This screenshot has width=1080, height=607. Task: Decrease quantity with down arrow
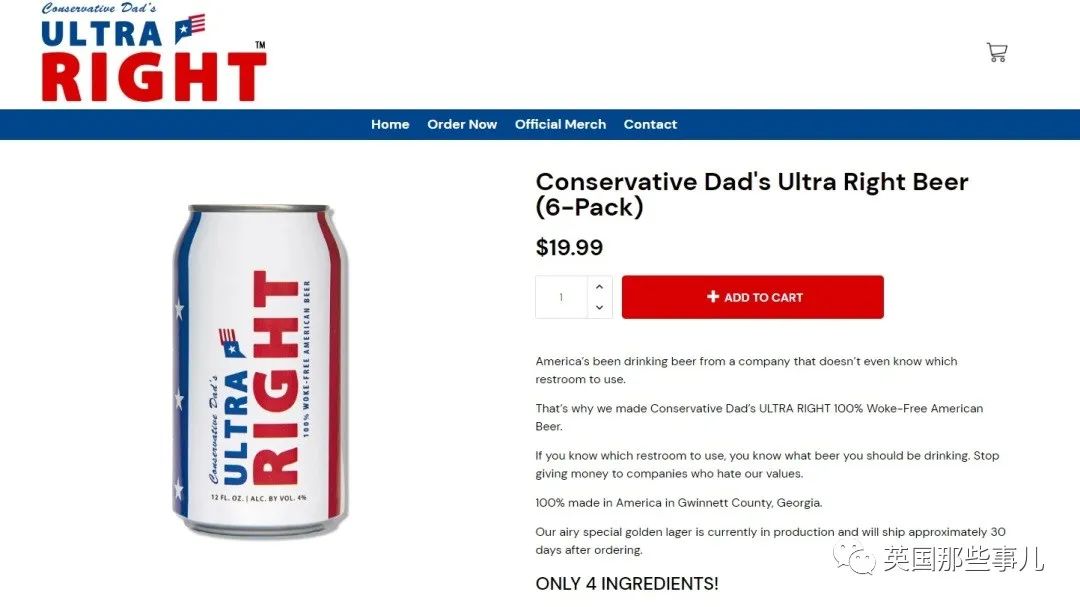599,307
